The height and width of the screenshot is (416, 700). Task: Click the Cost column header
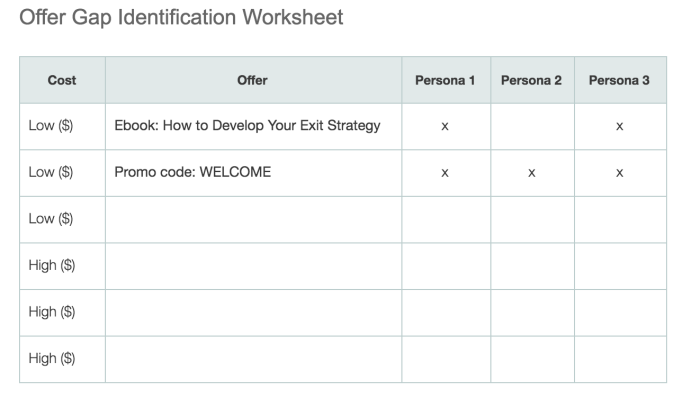pyautogui.click(x=62, y=80)
